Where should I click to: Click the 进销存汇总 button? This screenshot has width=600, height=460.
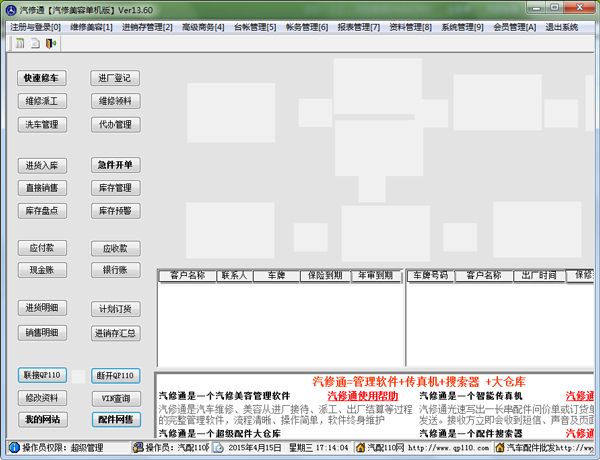[116, 333]
